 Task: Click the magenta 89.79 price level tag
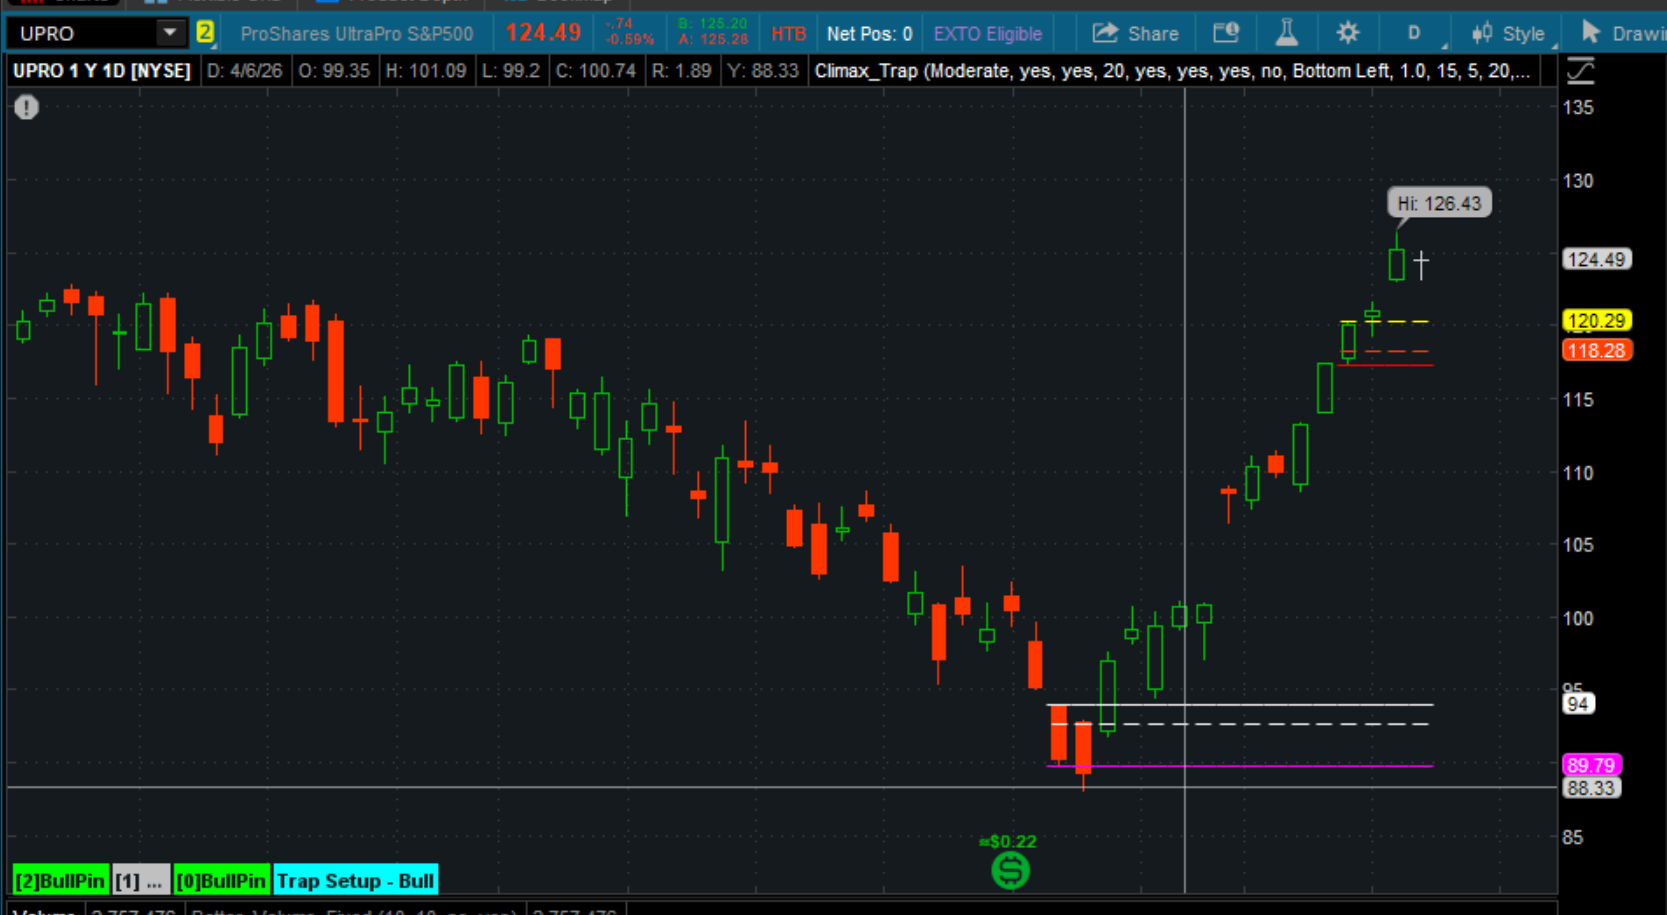(1590, 765)
